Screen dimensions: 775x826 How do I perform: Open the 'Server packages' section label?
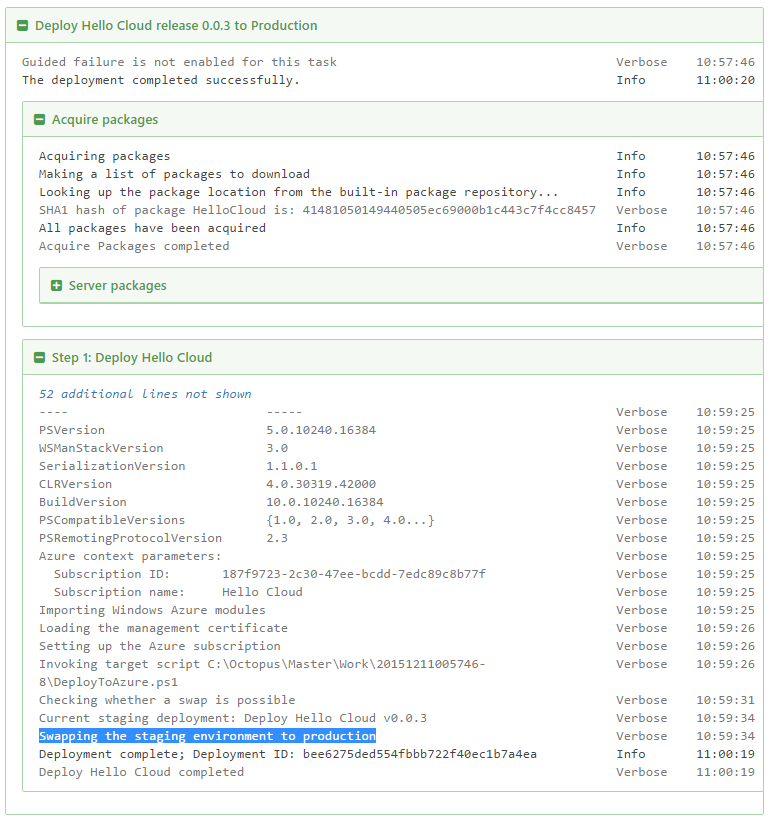point(117,286)
